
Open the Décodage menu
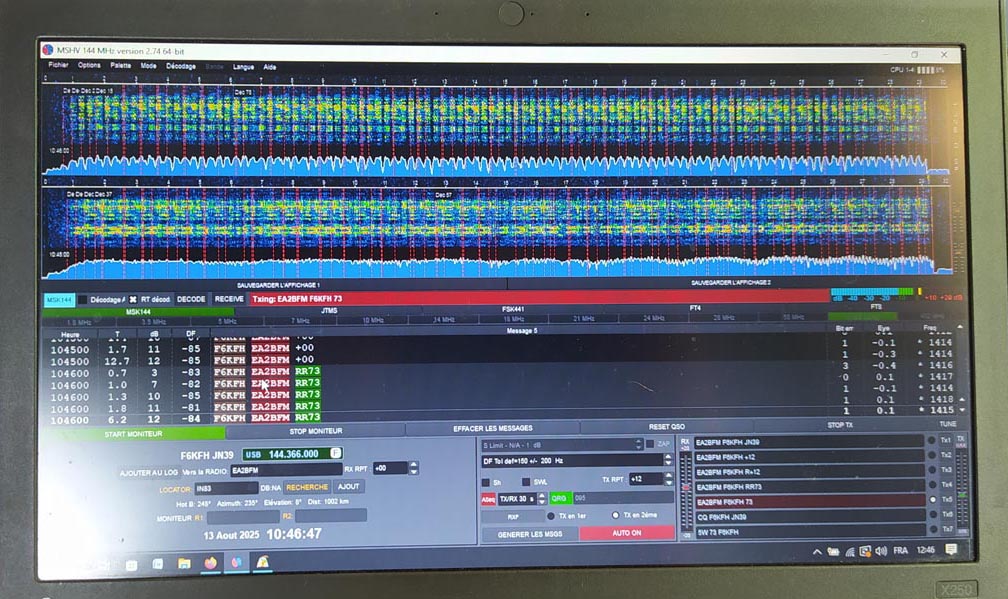[x=181, y=66]
